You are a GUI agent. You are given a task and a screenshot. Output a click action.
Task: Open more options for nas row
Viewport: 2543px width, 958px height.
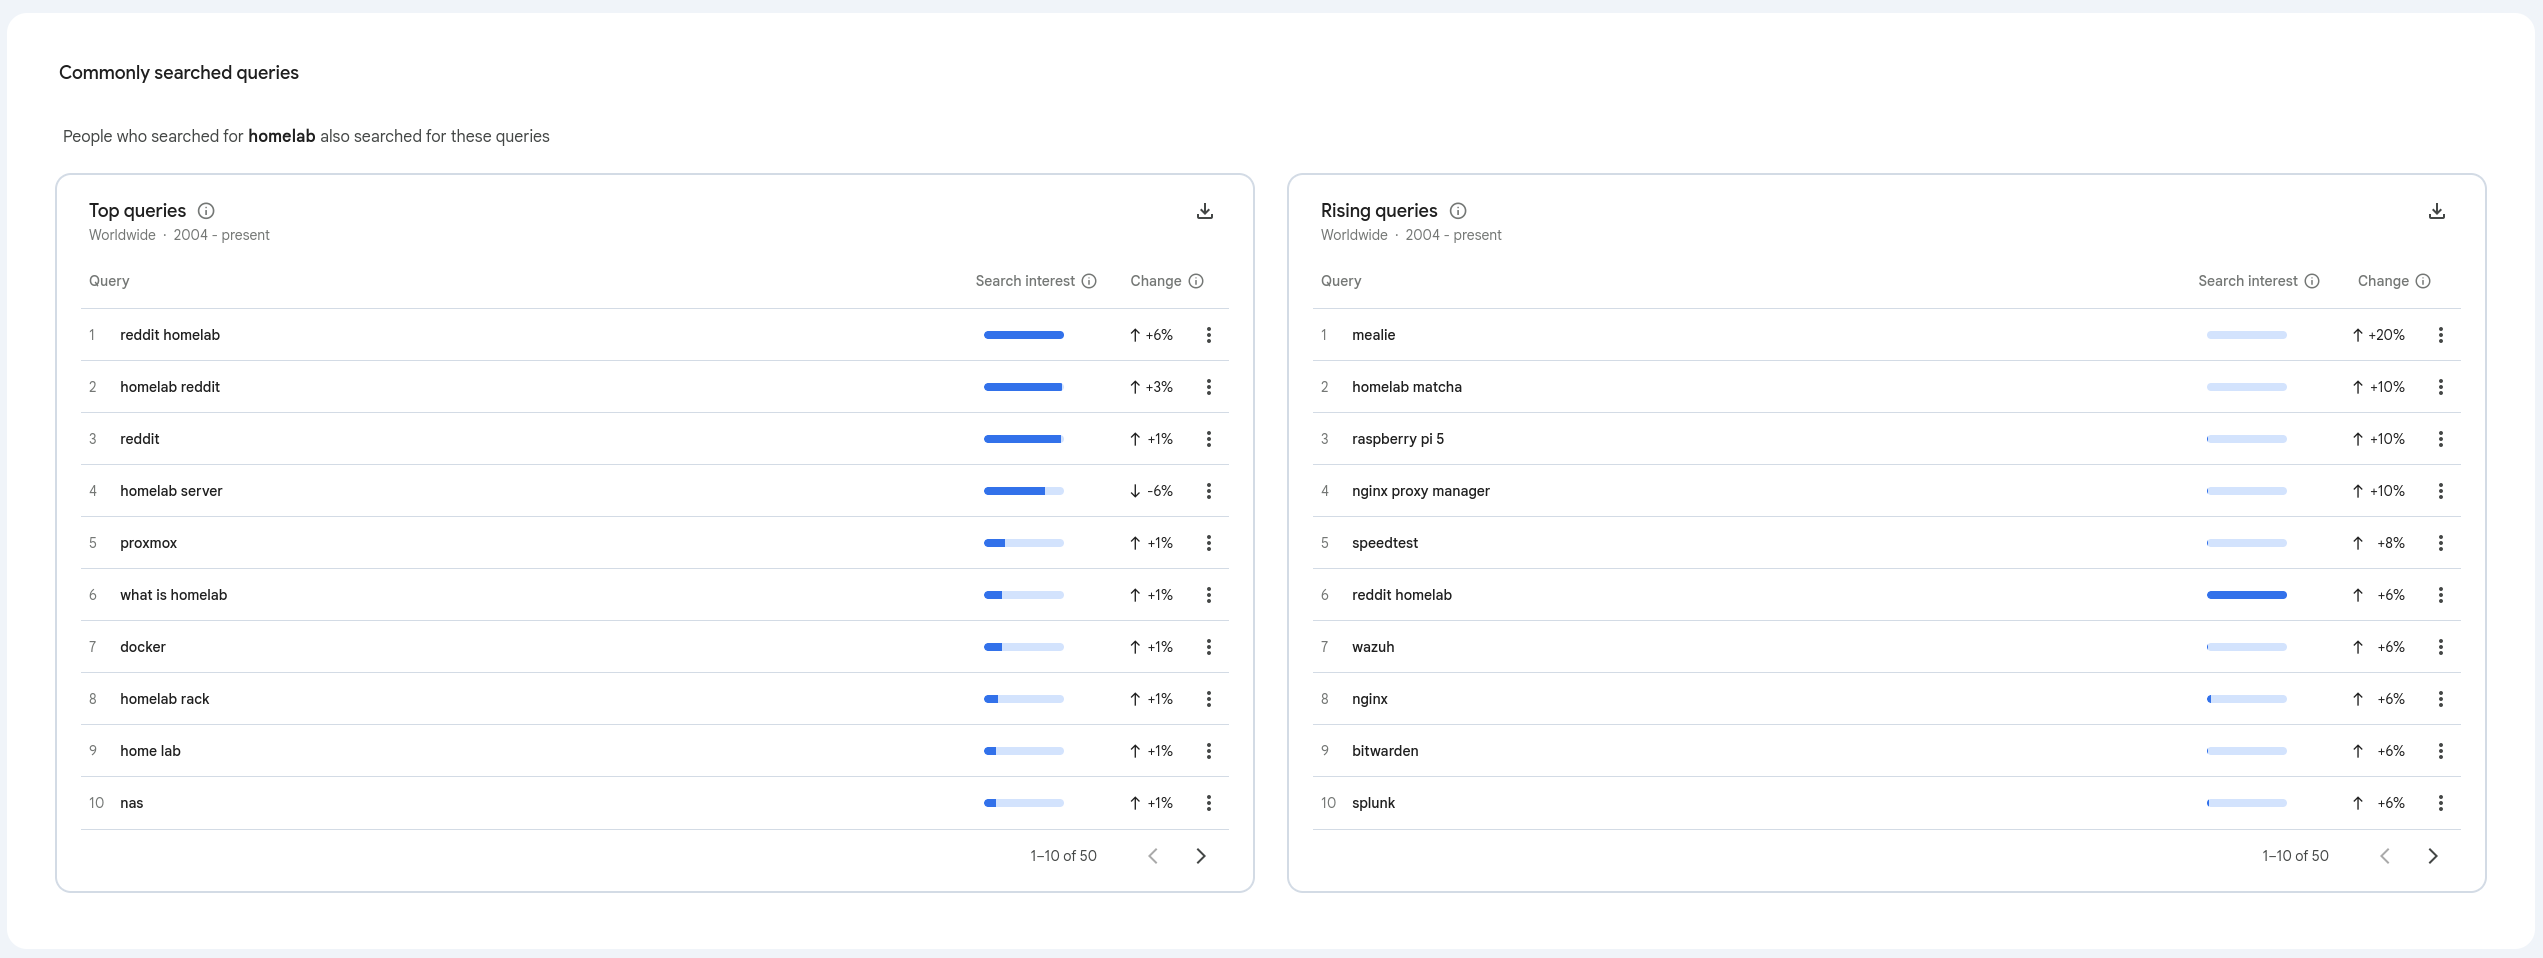(x=1208, y=803)
